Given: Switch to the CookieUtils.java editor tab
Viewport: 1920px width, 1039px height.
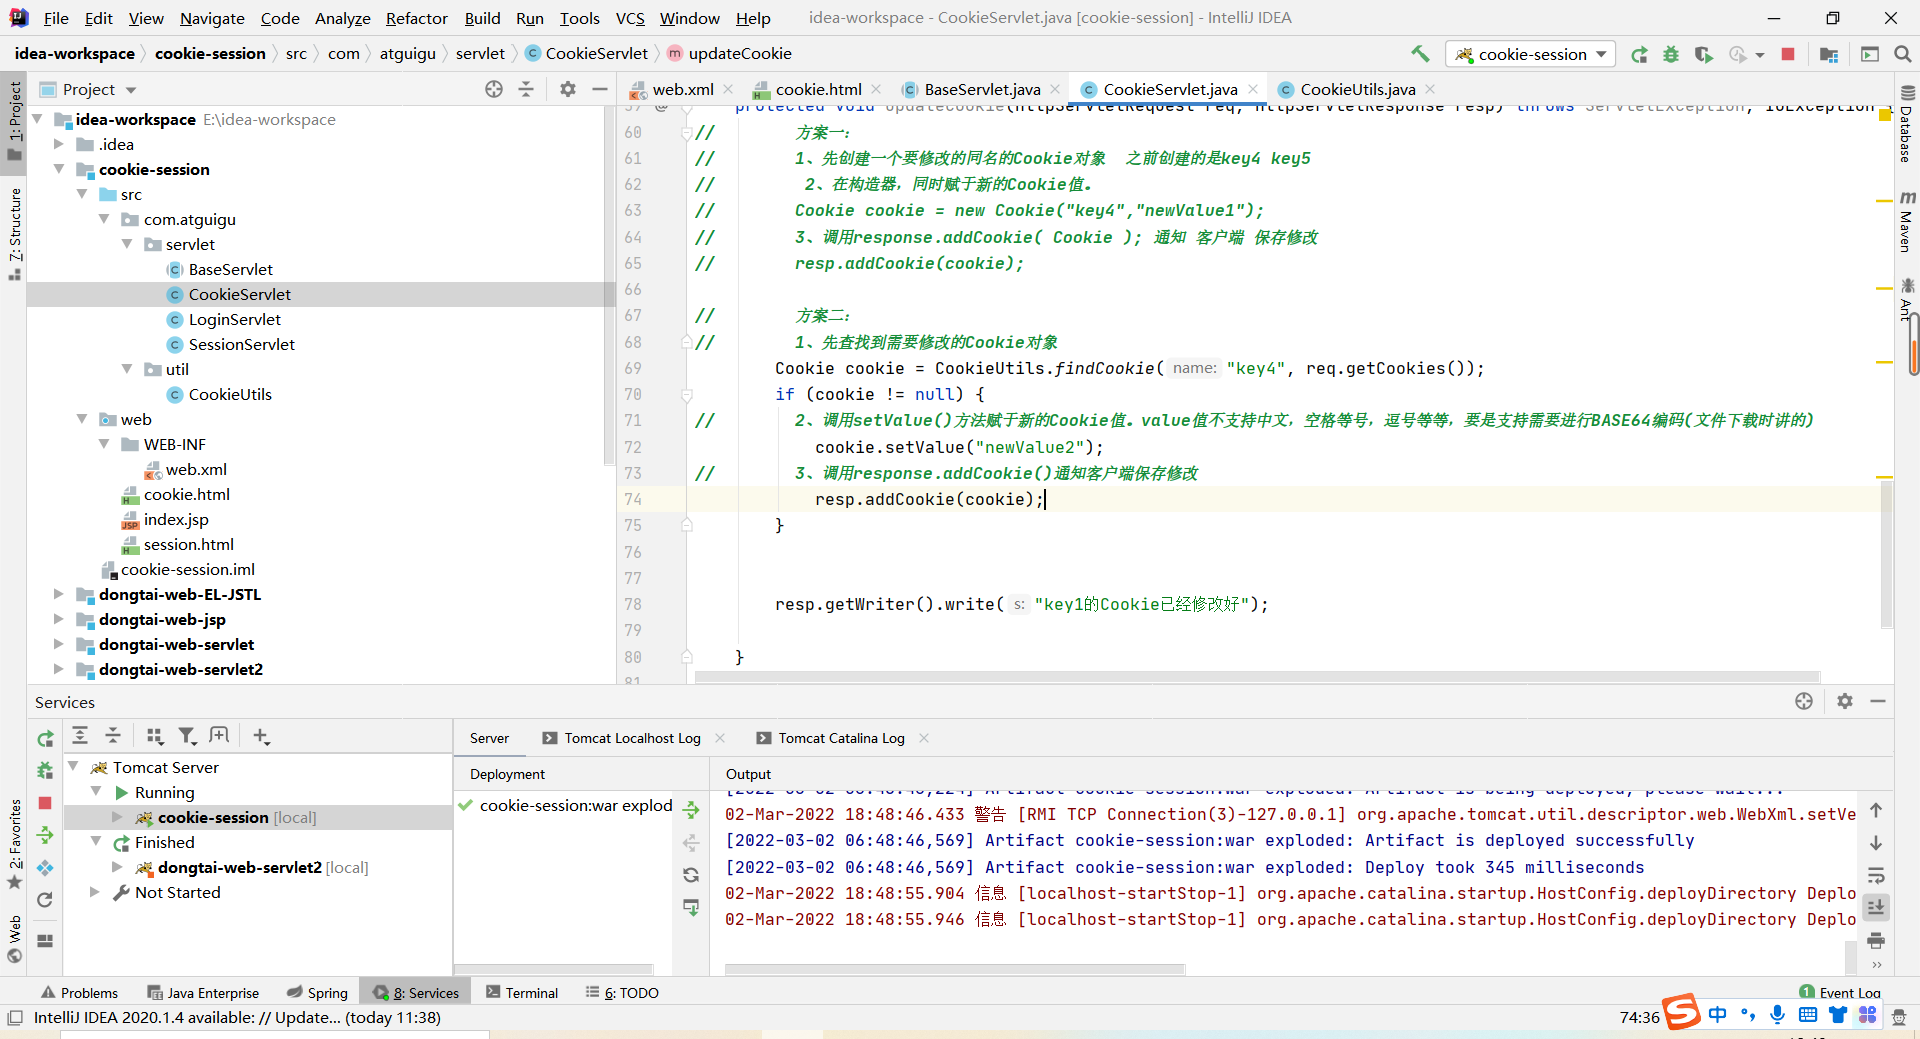Looking at the screenshot, I should coord(1357,89).
